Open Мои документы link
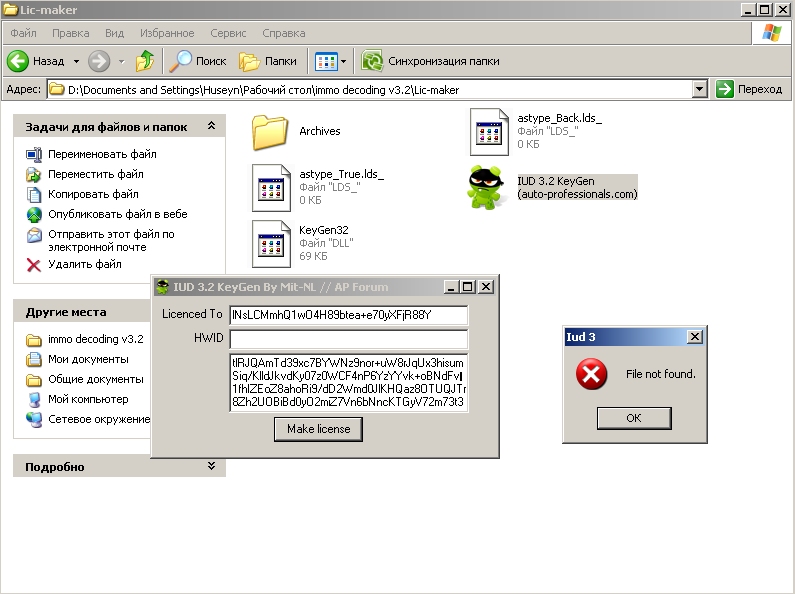The height and width of the screenshot is (594, 795). (88, 359)
